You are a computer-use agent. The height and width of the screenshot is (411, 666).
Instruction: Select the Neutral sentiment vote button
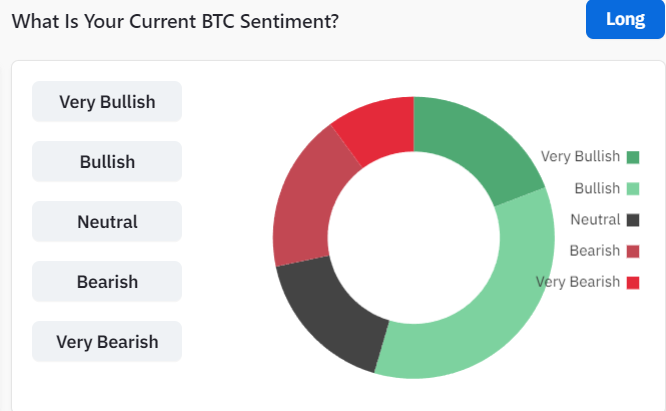pyautogui.click(x=107, y=222)
